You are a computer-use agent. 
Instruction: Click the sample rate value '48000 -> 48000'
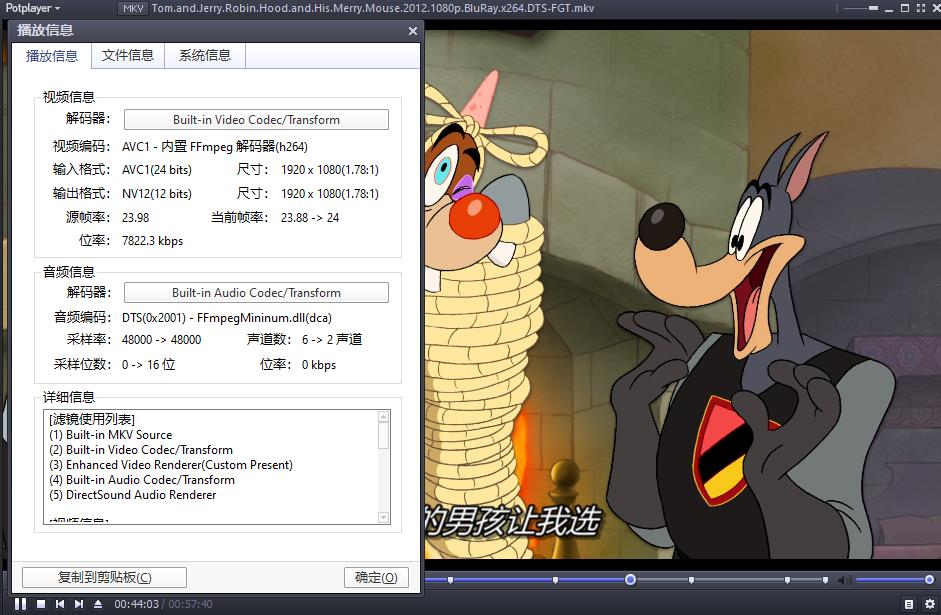[161, 340]
